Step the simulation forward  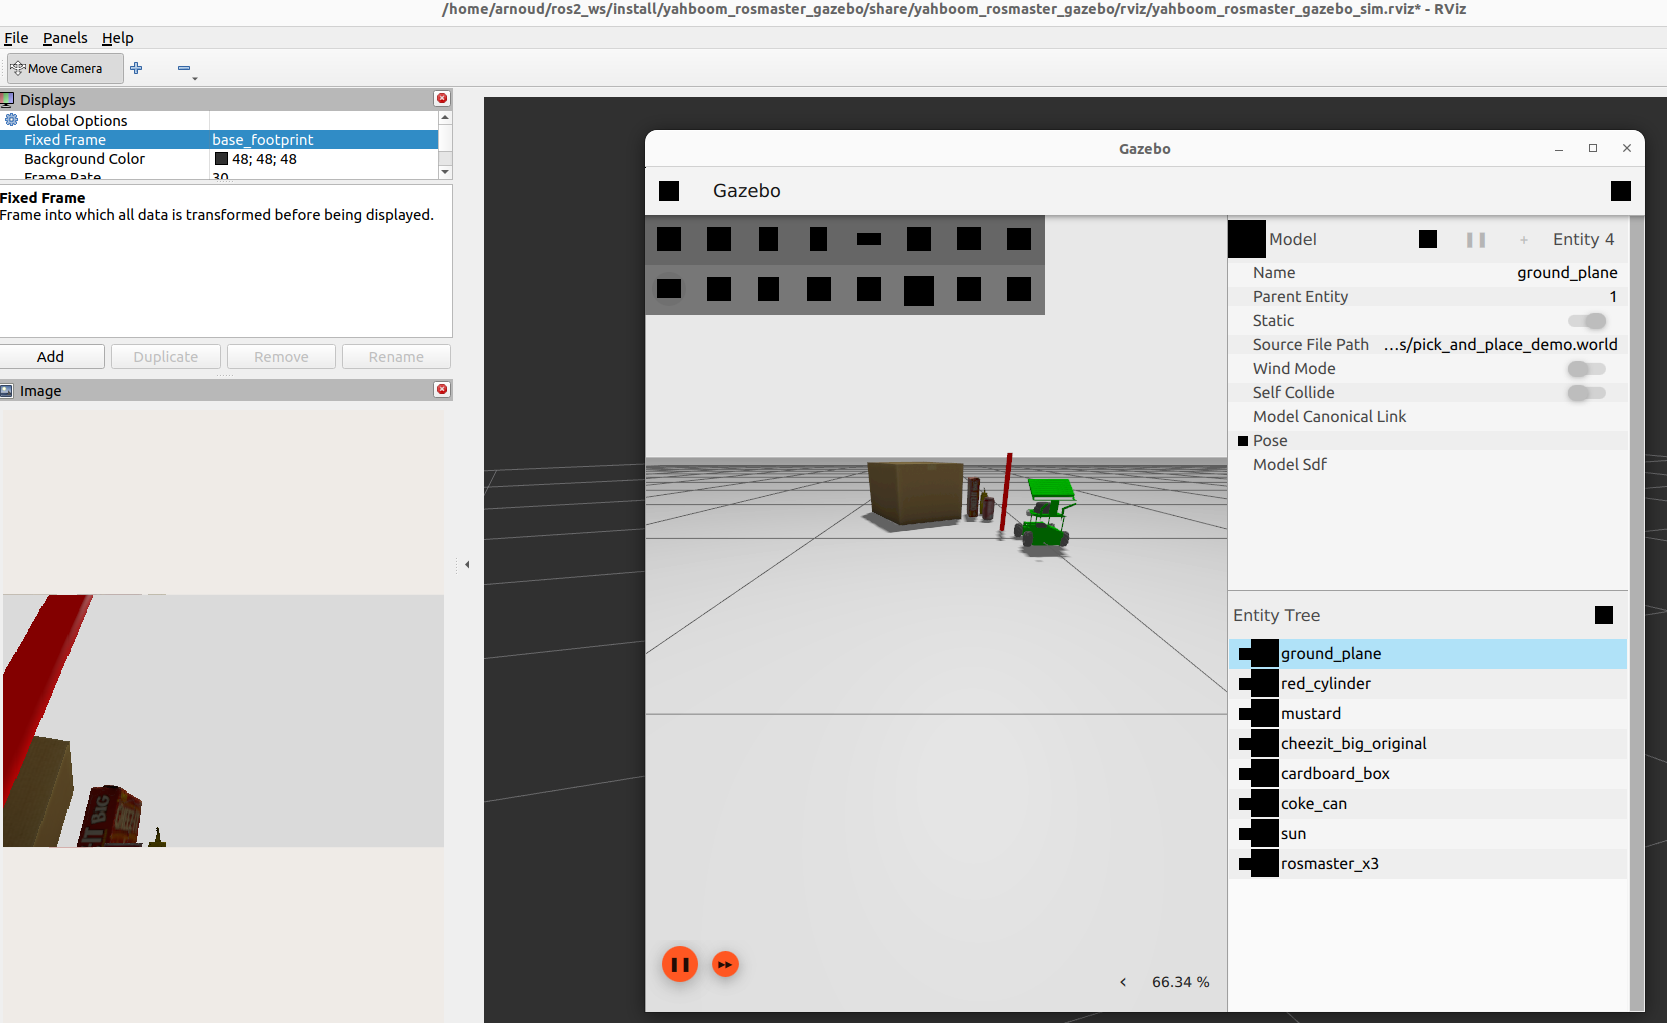point(725,964)
